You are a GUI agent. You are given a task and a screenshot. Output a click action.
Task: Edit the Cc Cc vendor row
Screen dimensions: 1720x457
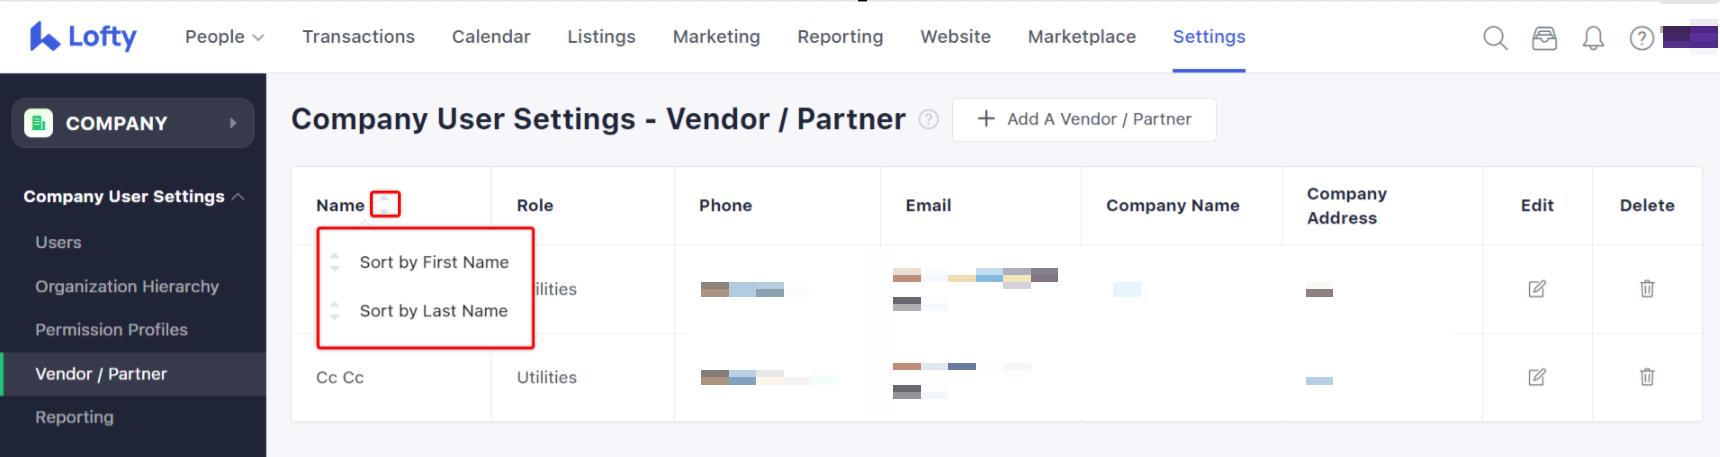click(1537, 377)
